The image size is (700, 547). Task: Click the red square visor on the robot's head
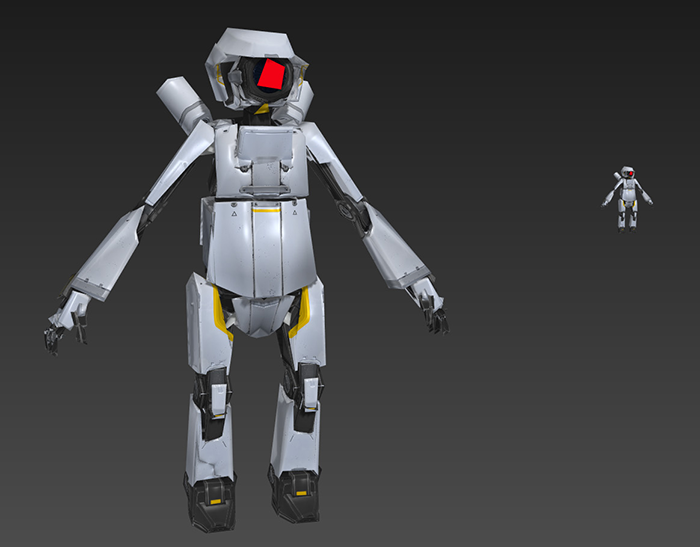270,73
